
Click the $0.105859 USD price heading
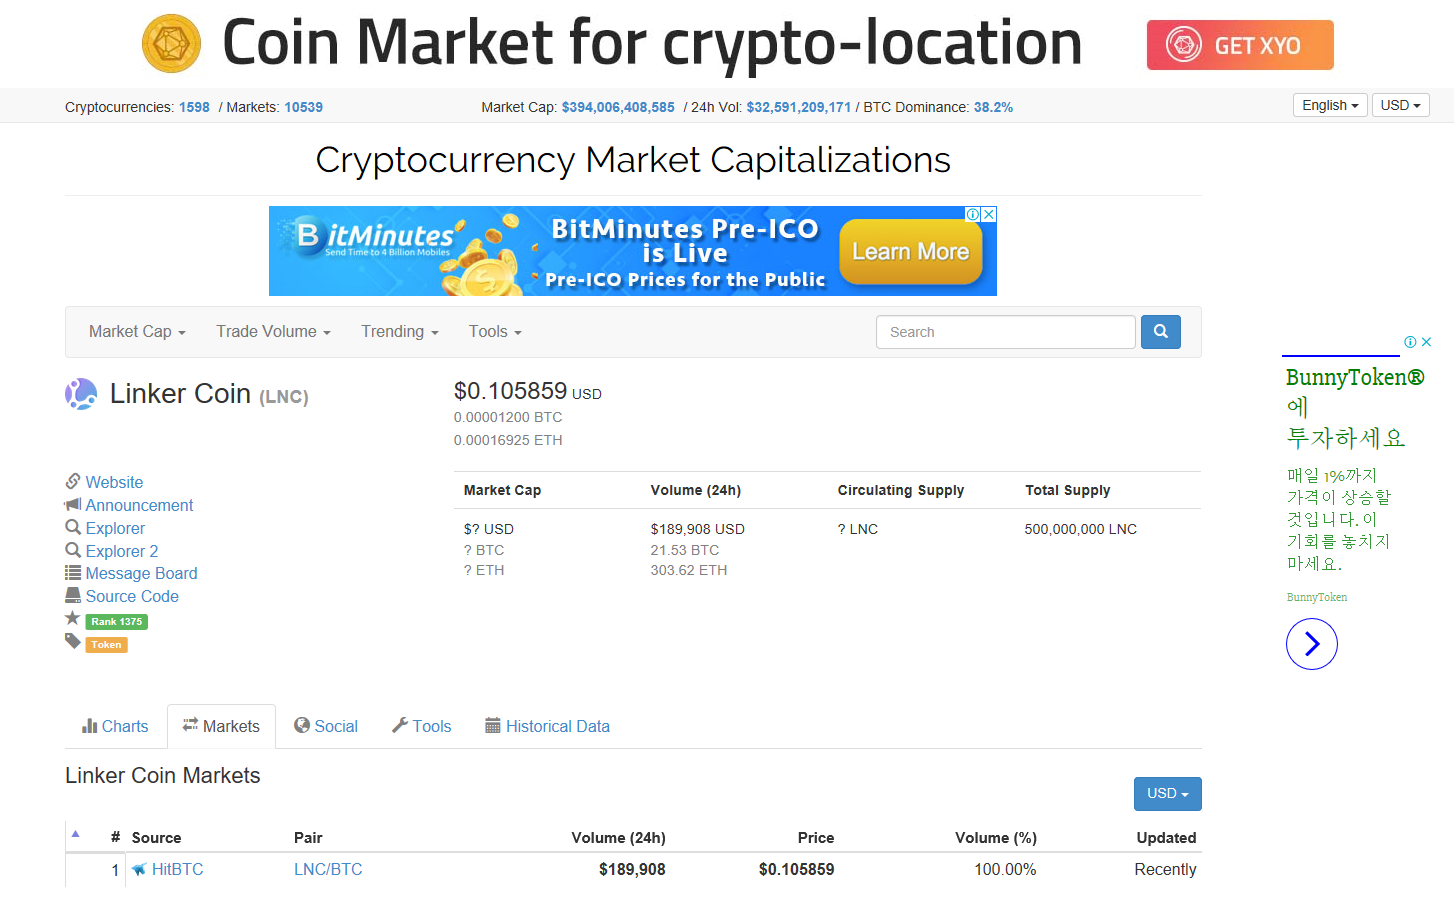(x=528, y=391)
